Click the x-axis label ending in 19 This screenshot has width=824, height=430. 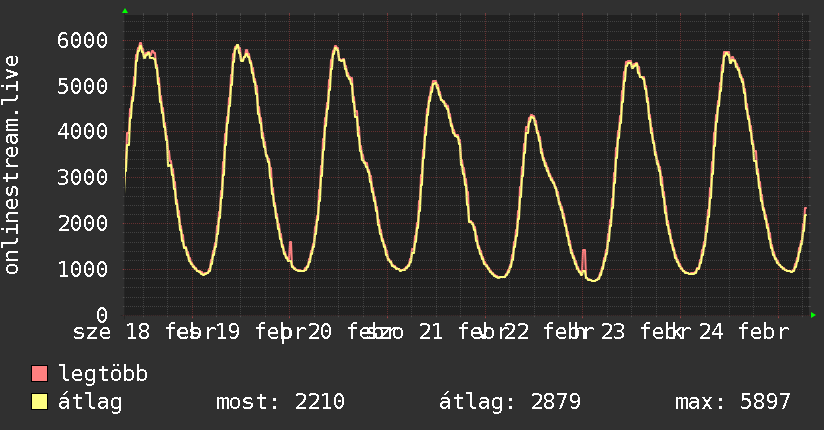pyautogui.click(x=203, y=332)
